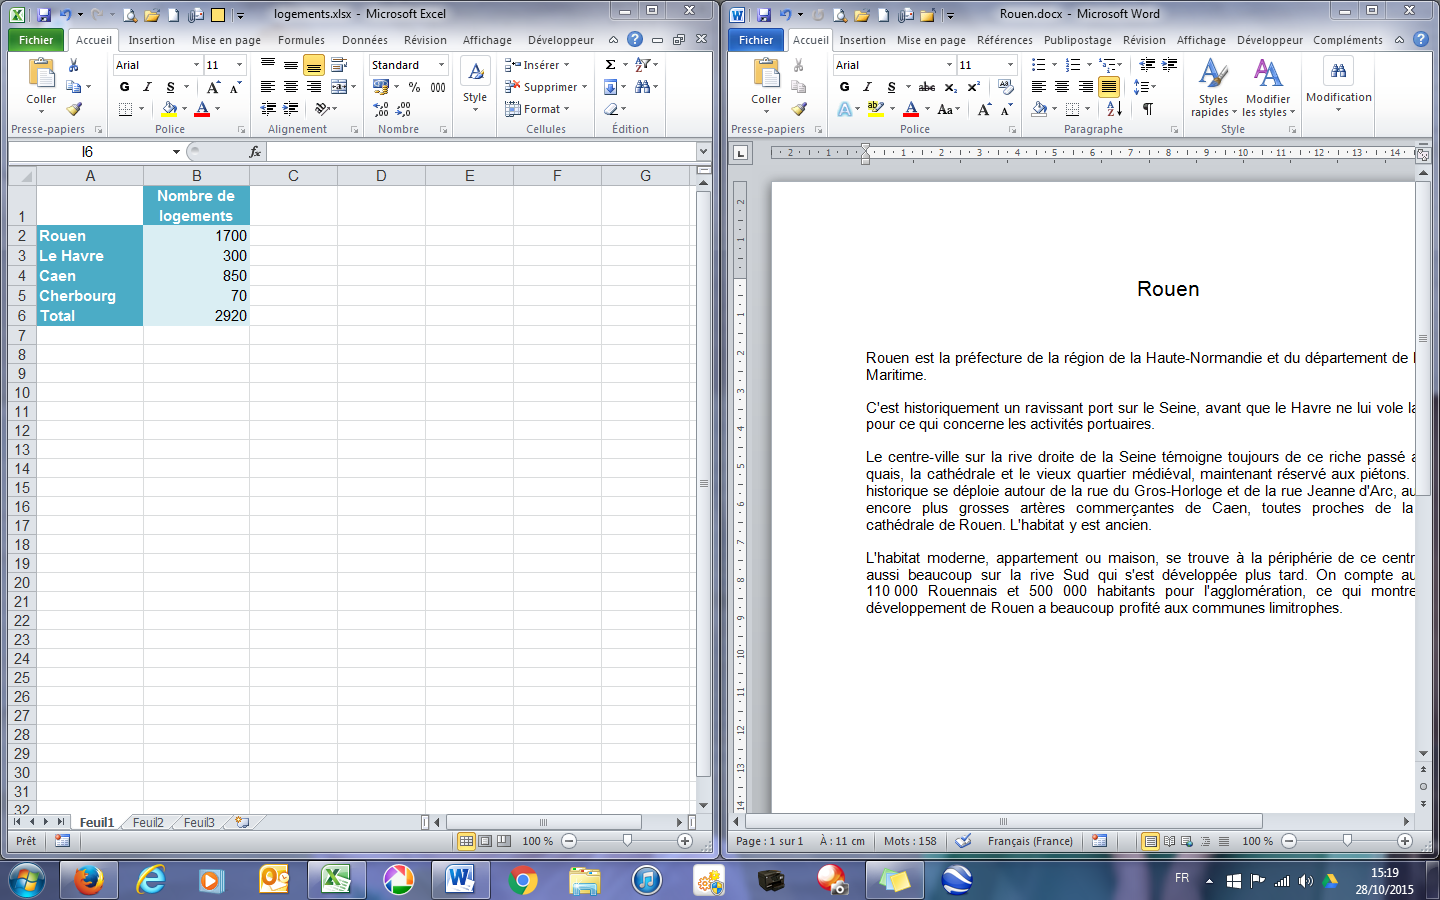Open the font size dropdown in Excel

tap(237, 64)
